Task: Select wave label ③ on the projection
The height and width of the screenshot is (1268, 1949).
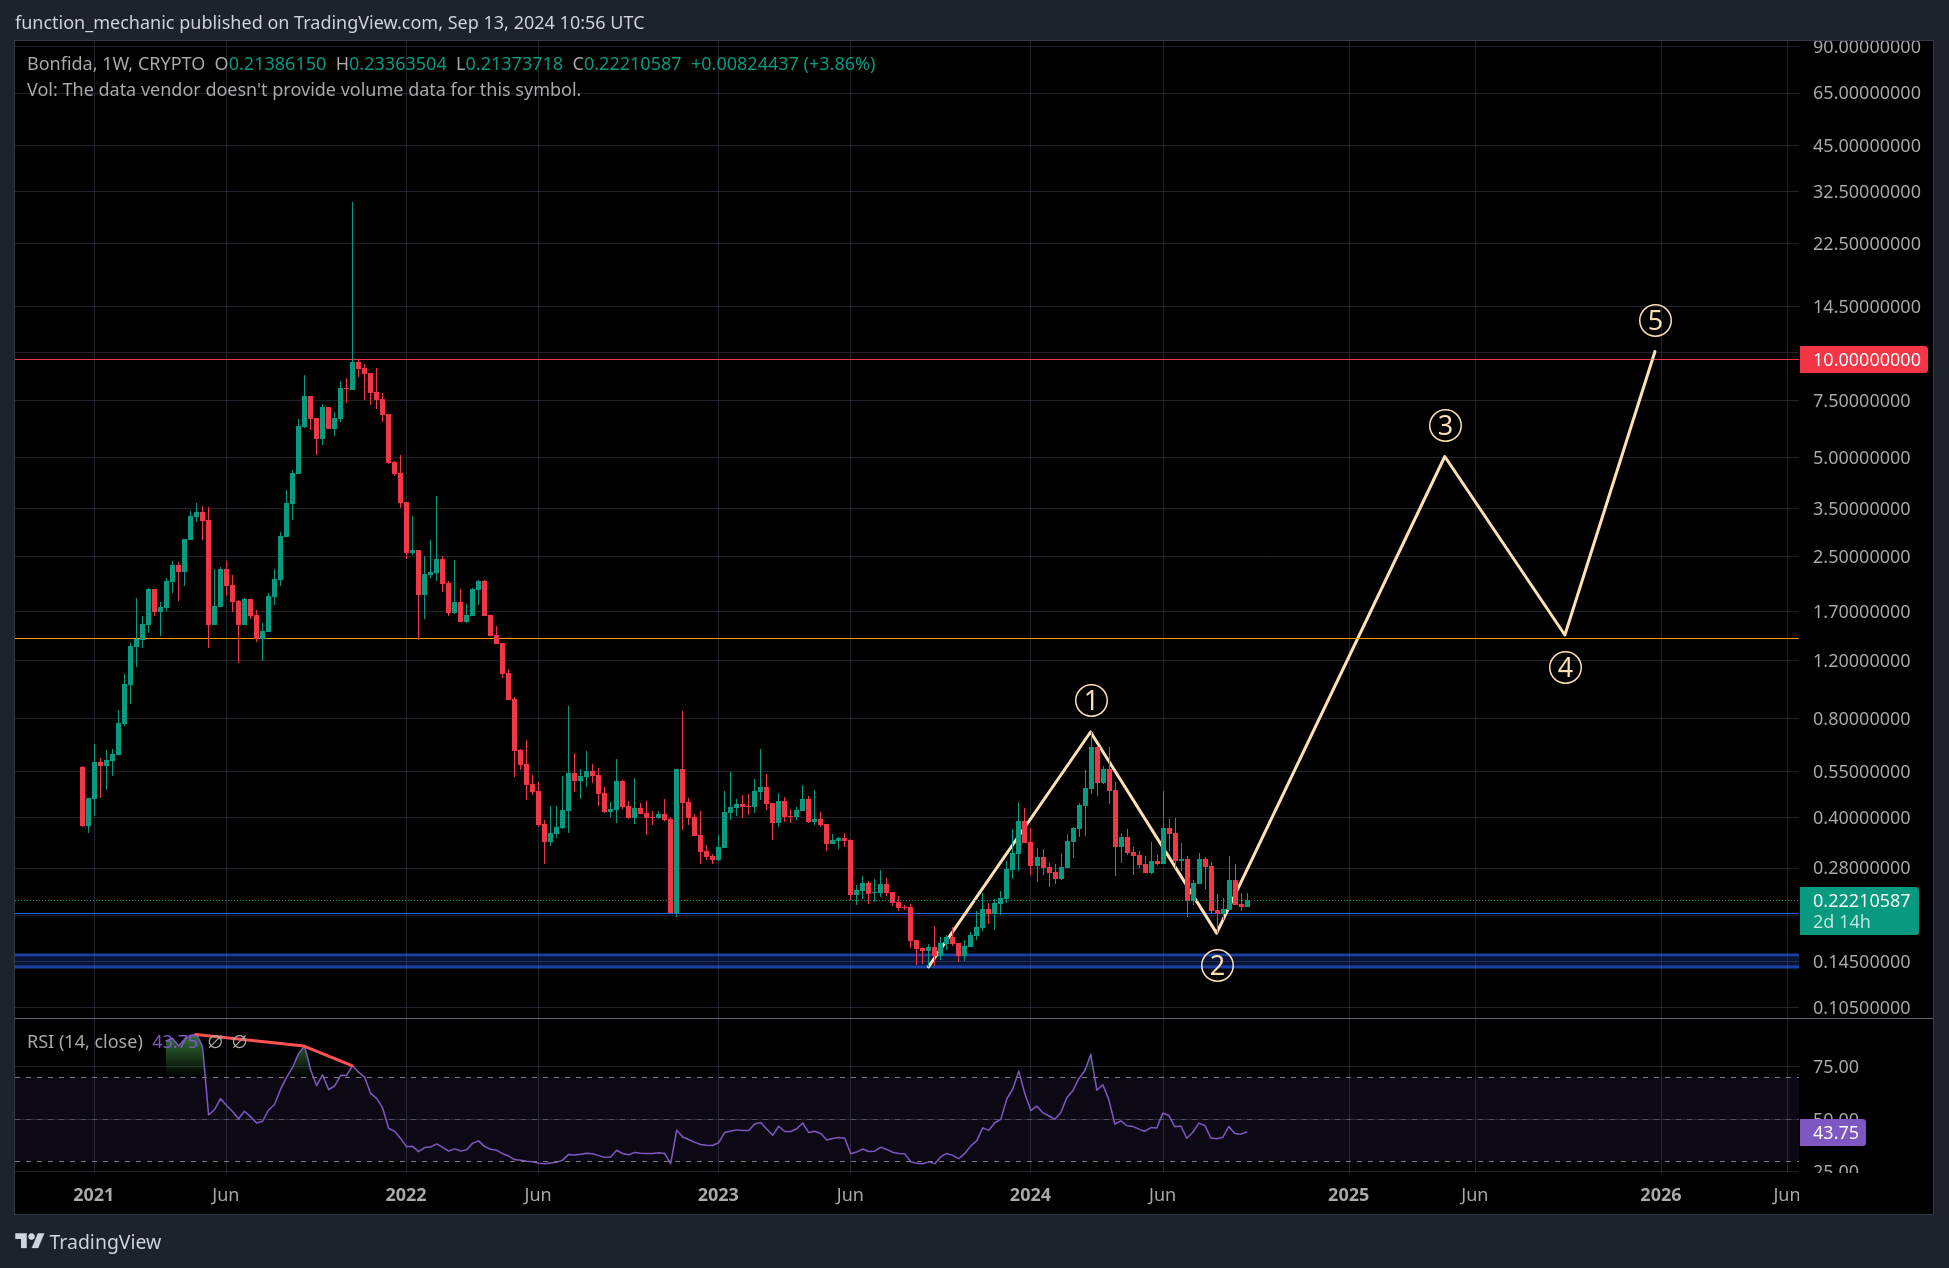Action: pyautogui.click(x=1445, y=425)
